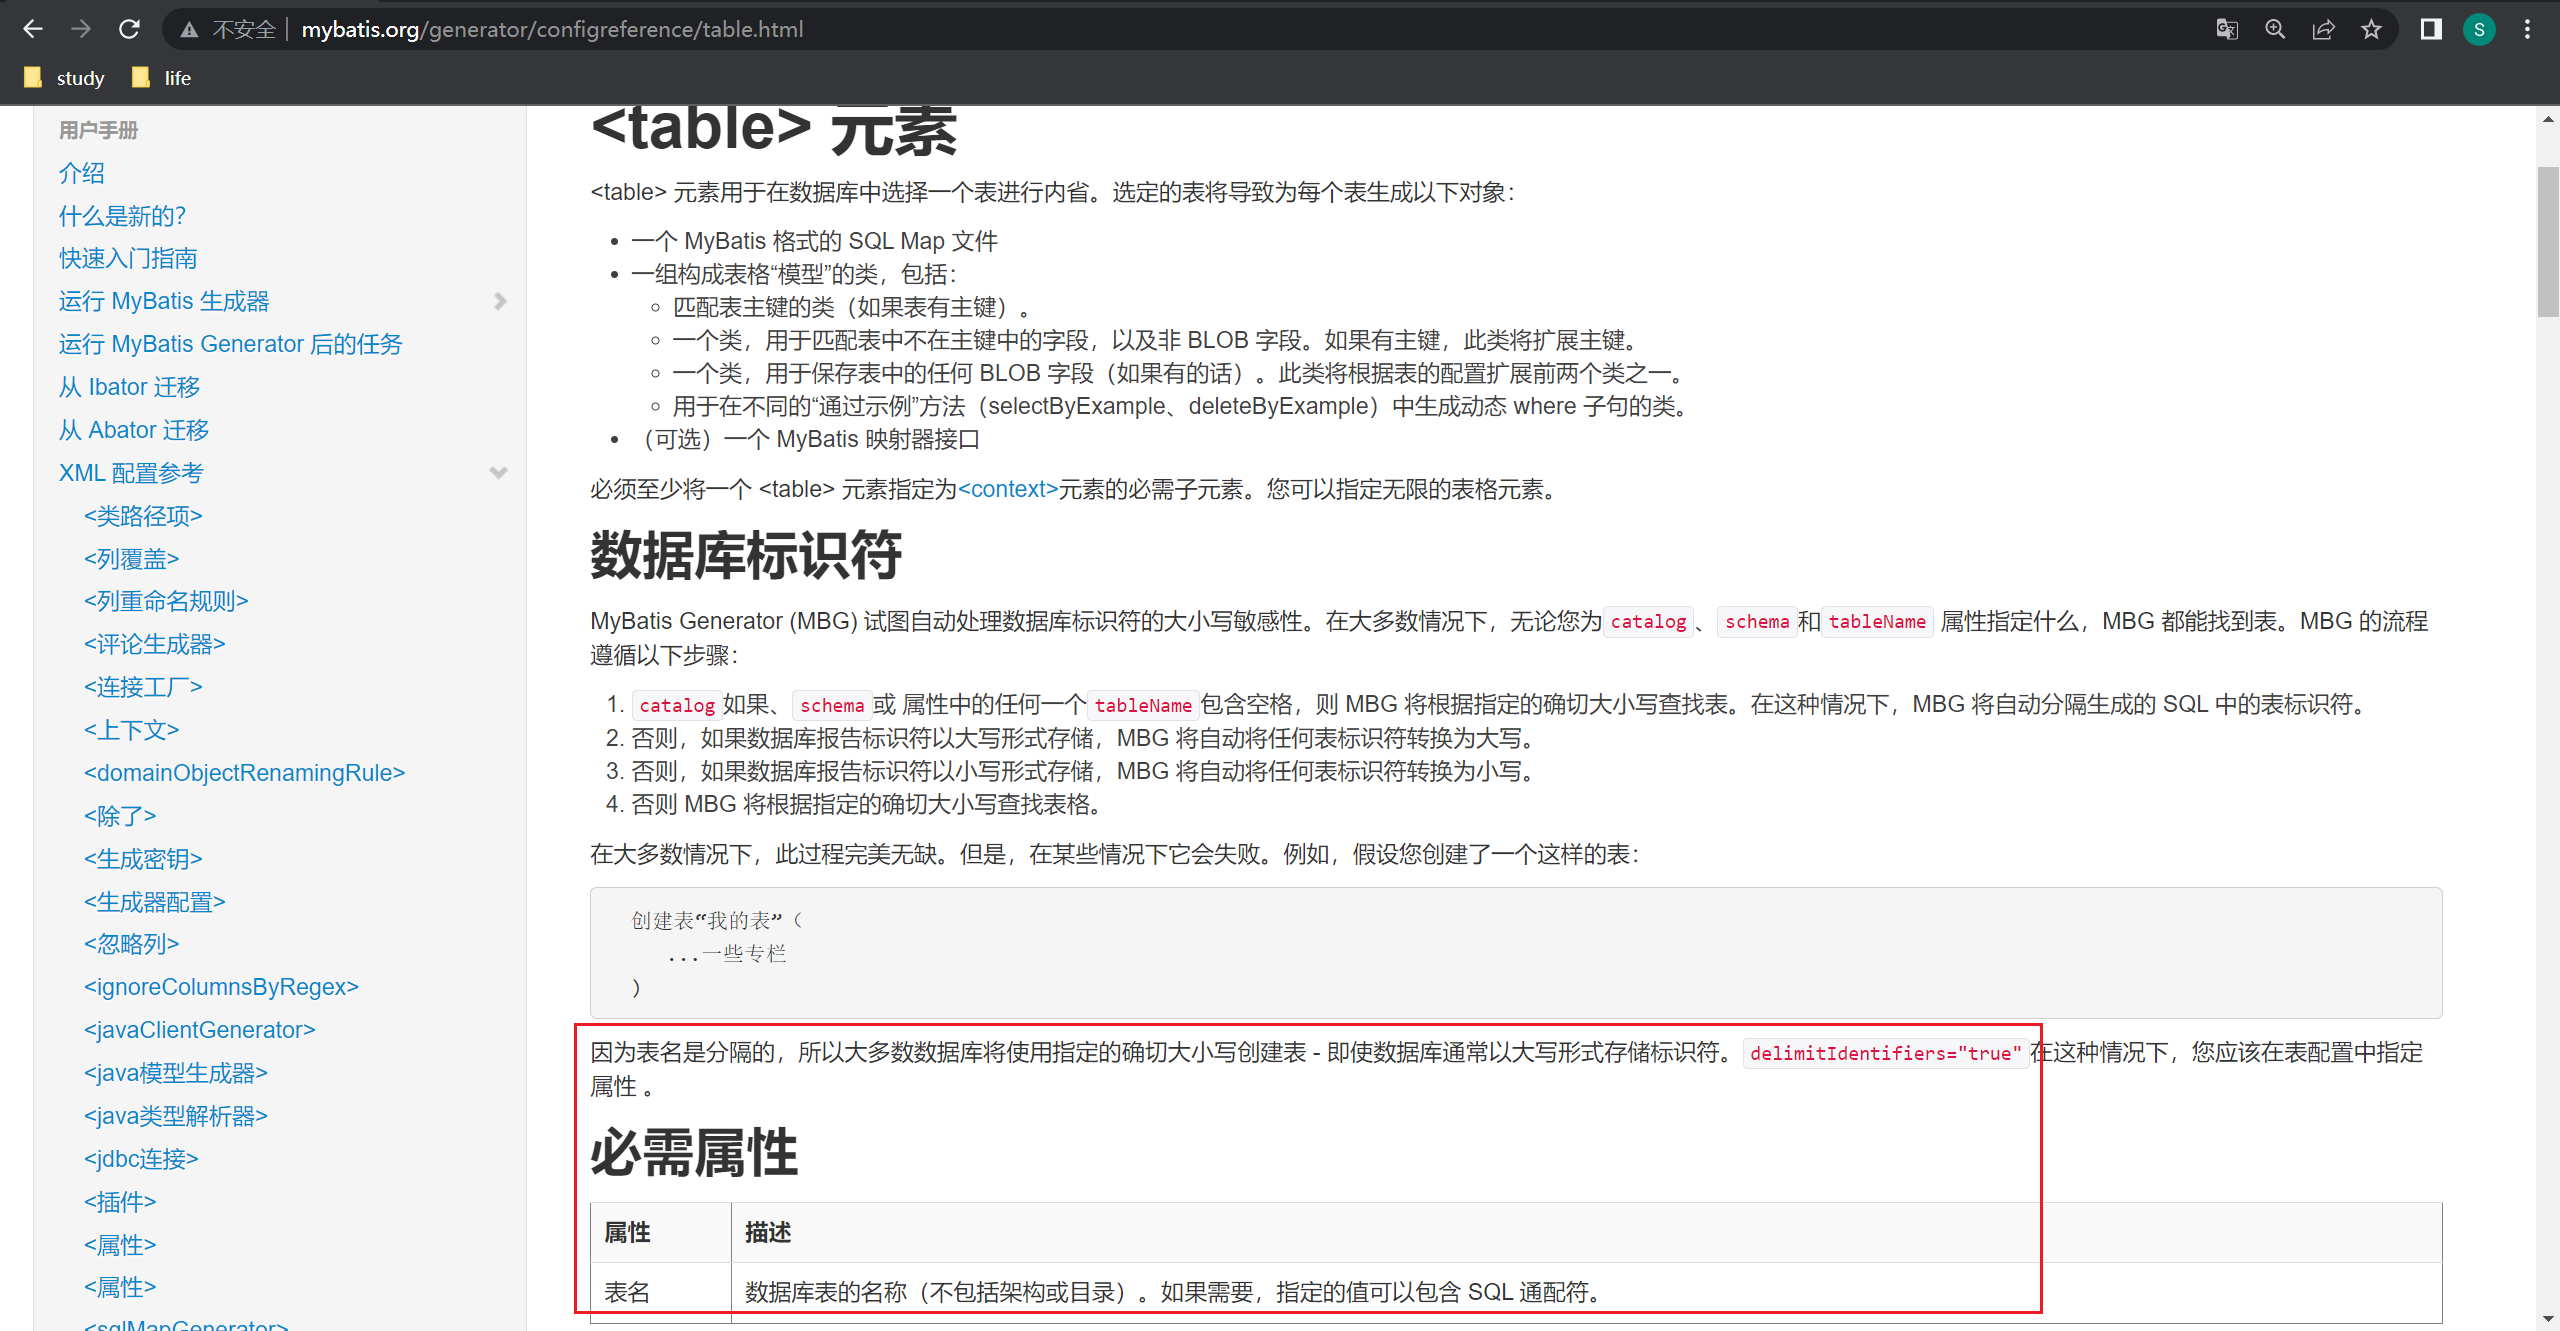Open the 从 Ibator 迁移 link
Image resolution: width=2560 pixels, height=1331 pixels.
tap(129, 387)
